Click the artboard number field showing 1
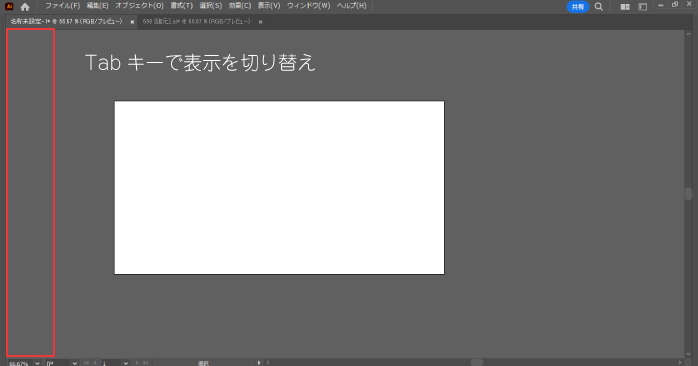 coord(111,363)
